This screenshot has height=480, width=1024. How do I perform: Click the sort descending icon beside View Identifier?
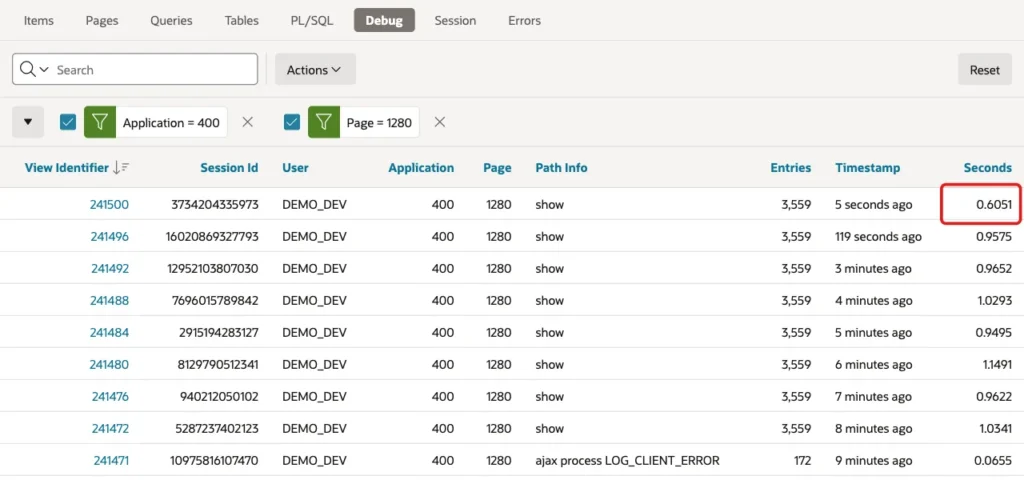(121, 168)
